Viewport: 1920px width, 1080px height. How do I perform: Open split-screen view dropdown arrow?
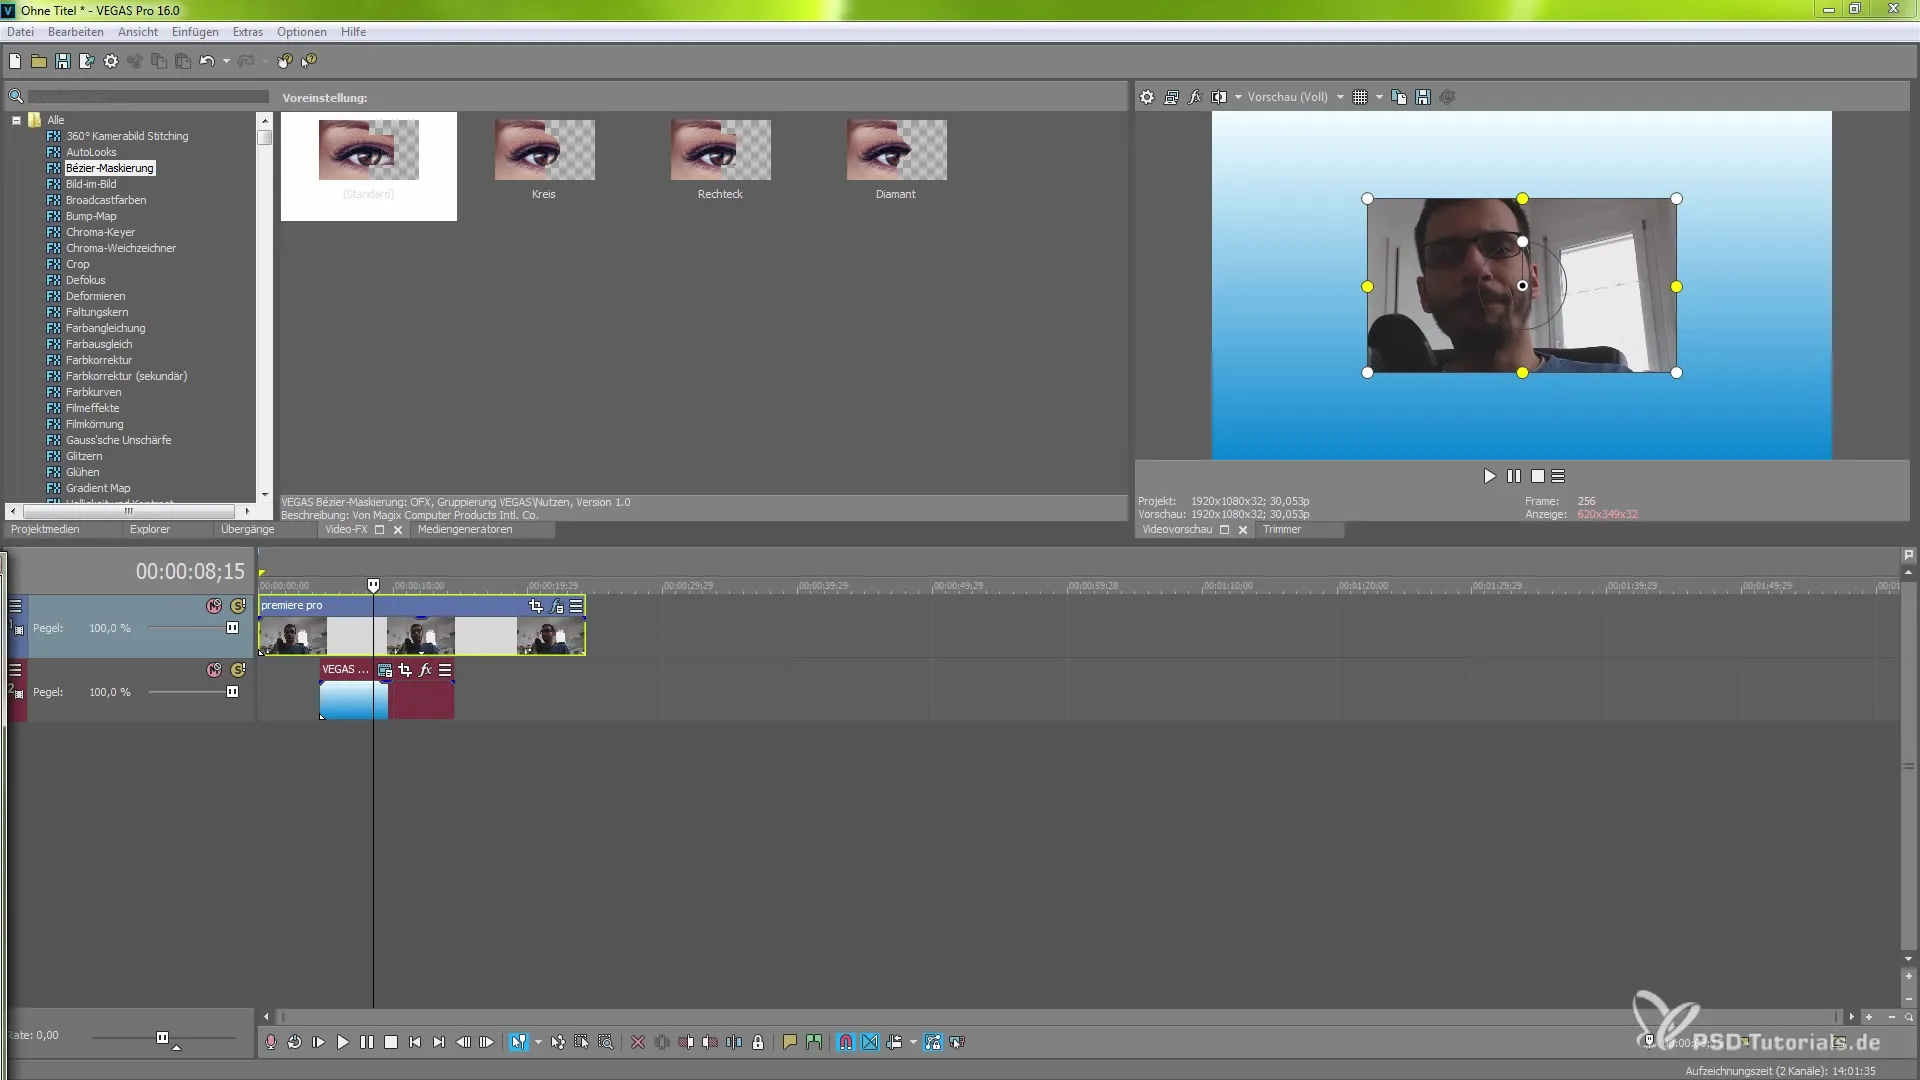pos(1238,97)
